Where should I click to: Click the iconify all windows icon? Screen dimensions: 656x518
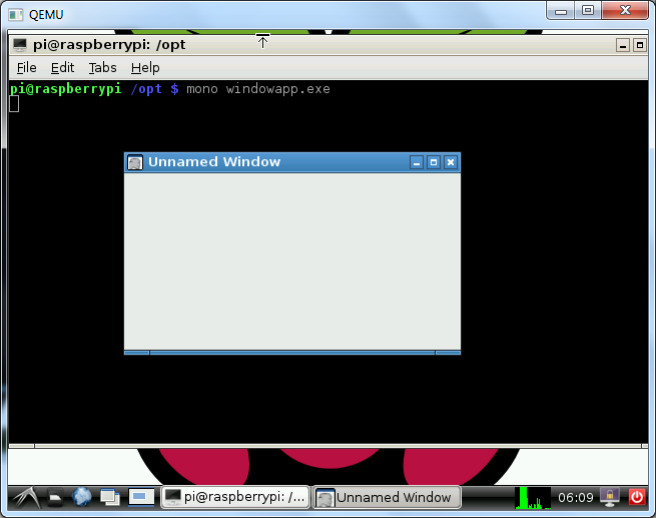pyautogui.click(x=110, y=497)
